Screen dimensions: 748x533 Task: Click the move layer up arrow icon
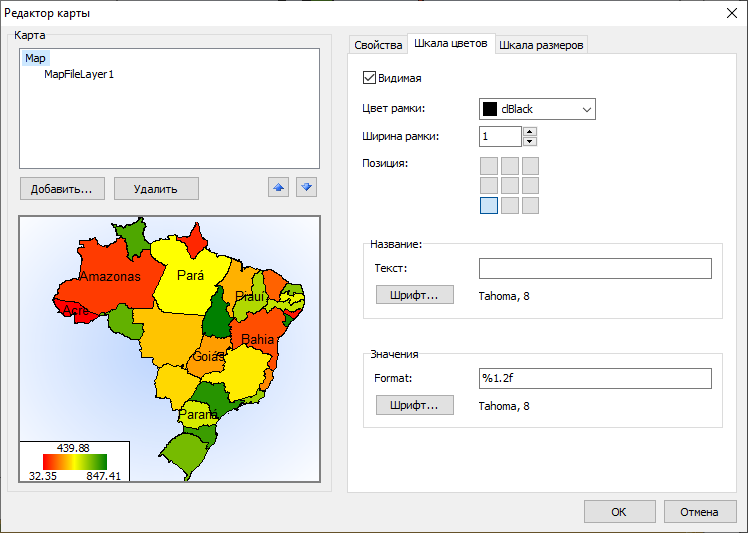[279, 188]
